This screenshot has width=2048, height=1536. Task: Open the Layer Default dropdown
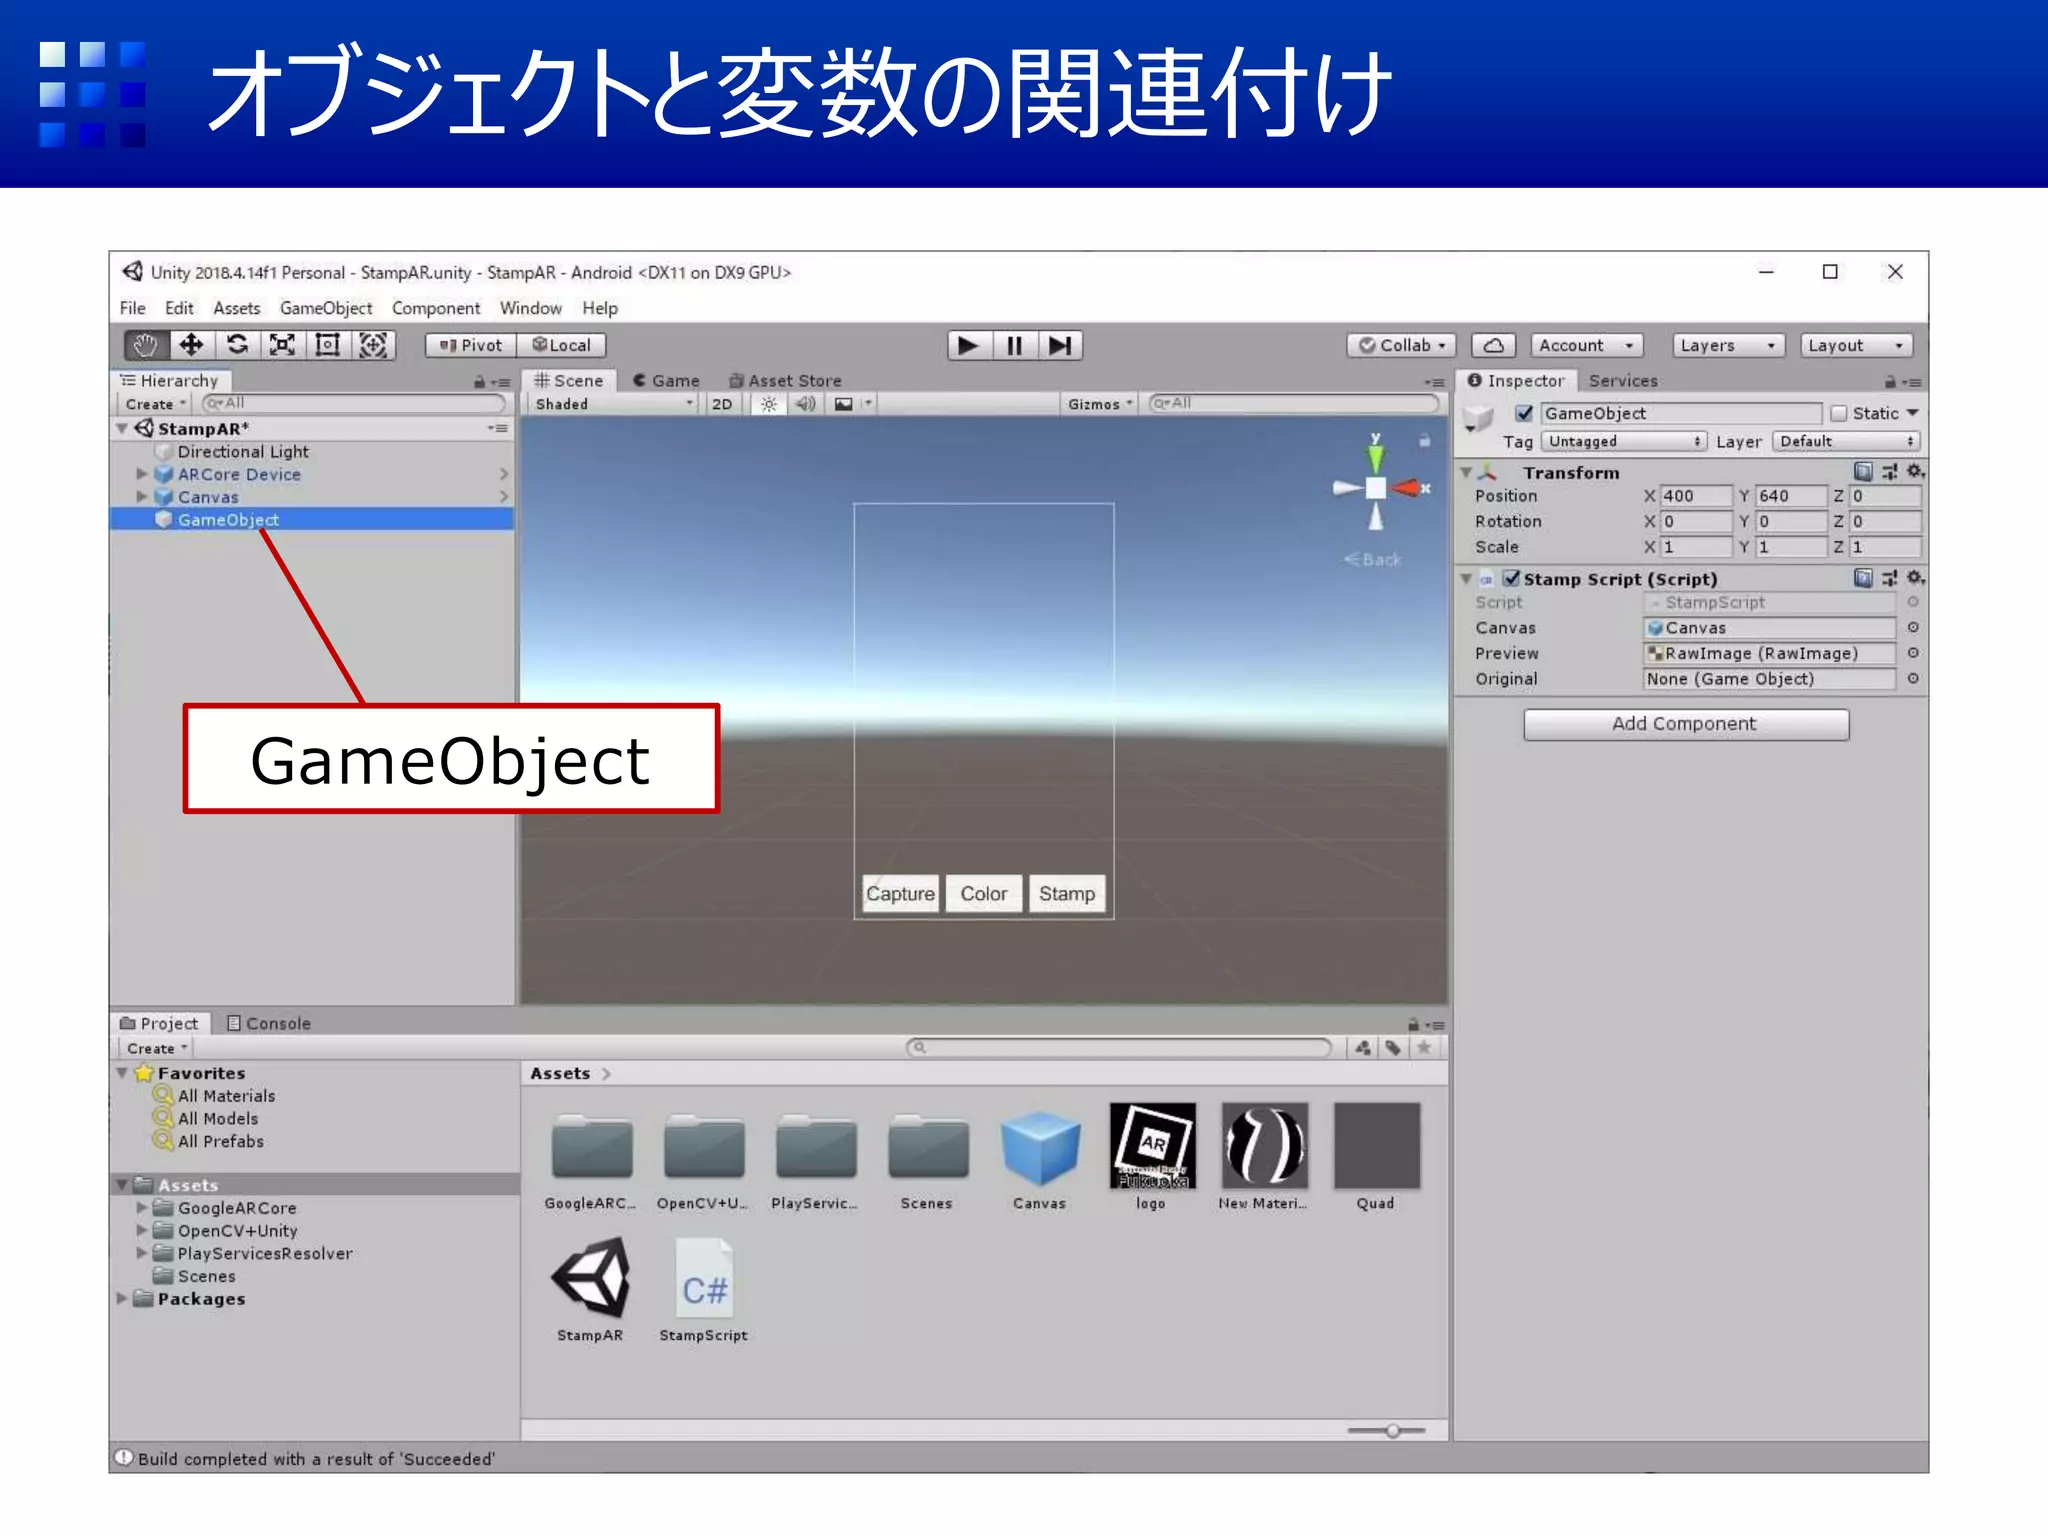(1846, 441)
